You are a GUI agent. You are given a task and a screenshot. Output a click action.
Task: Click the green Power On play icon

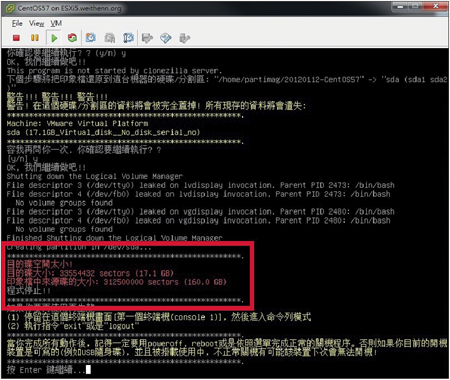(54, 38)
